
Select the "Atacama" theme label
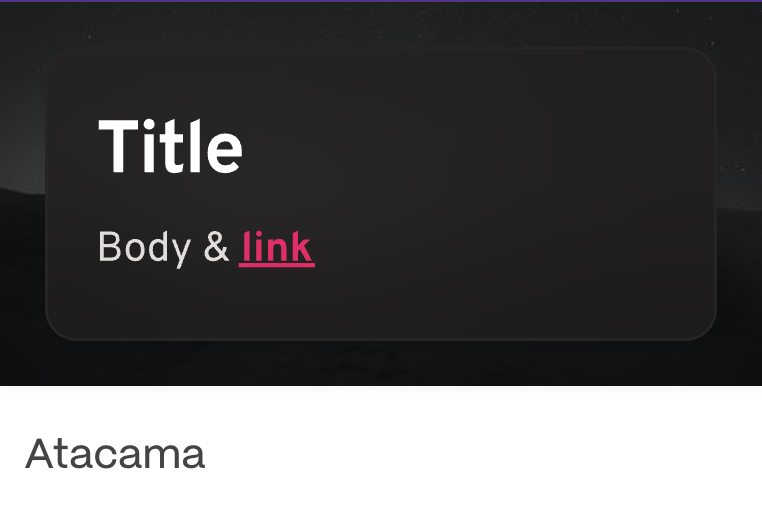pyautogui.click(x=115, y=454)
